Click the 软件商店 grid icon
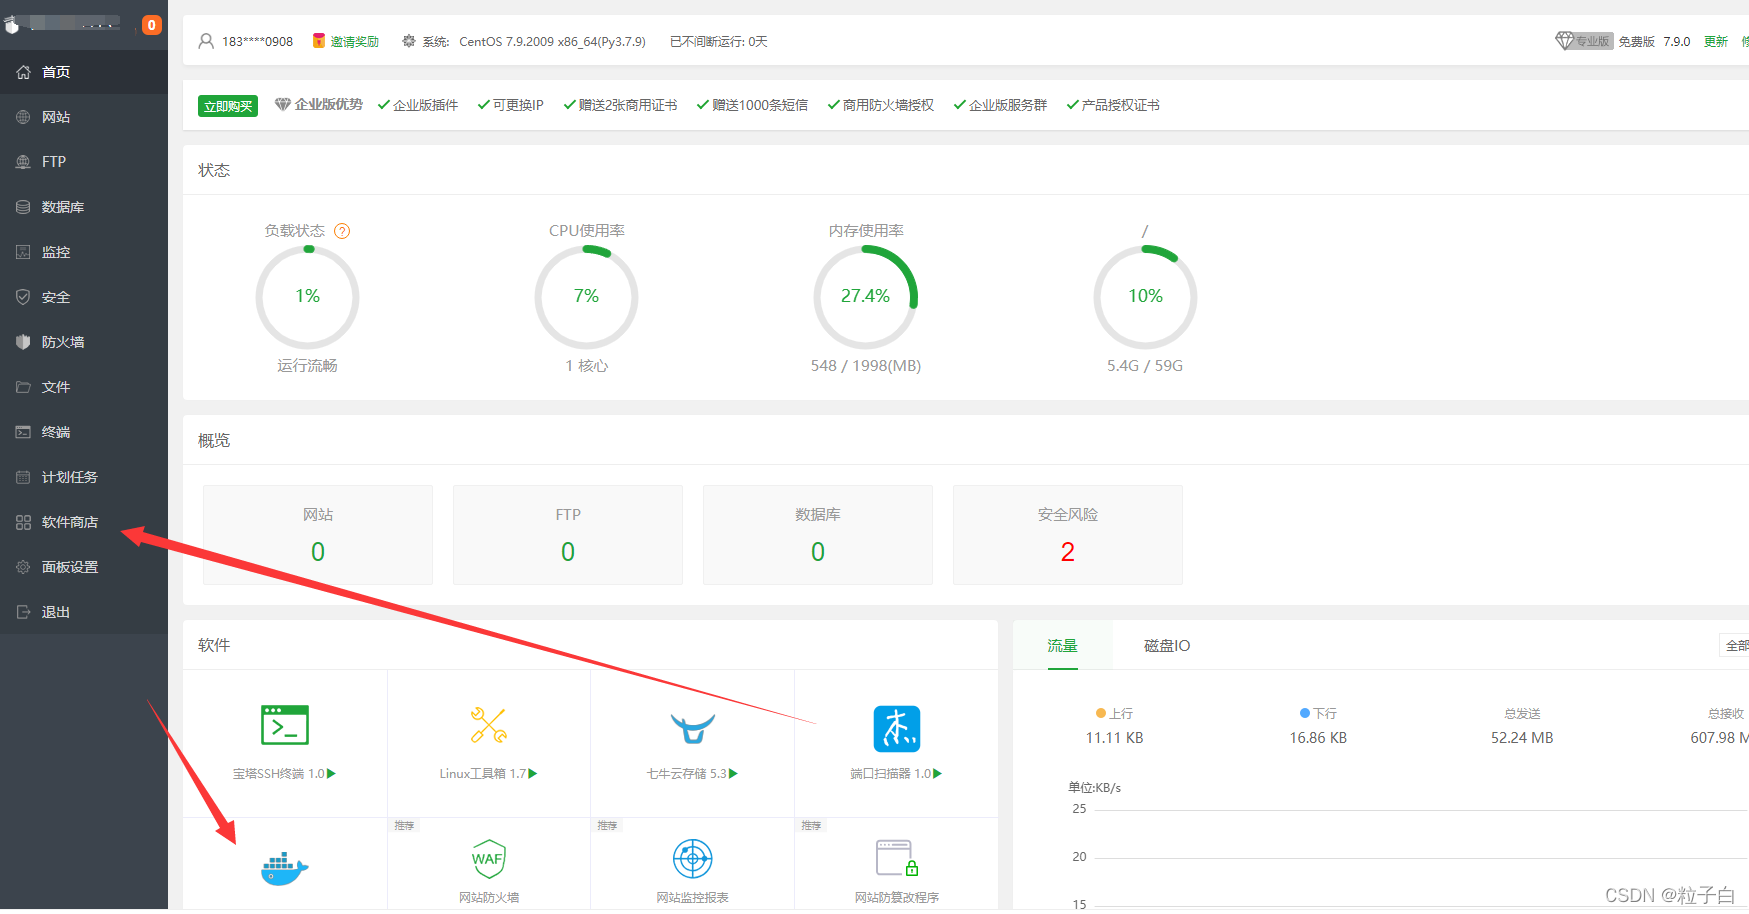 23,522
